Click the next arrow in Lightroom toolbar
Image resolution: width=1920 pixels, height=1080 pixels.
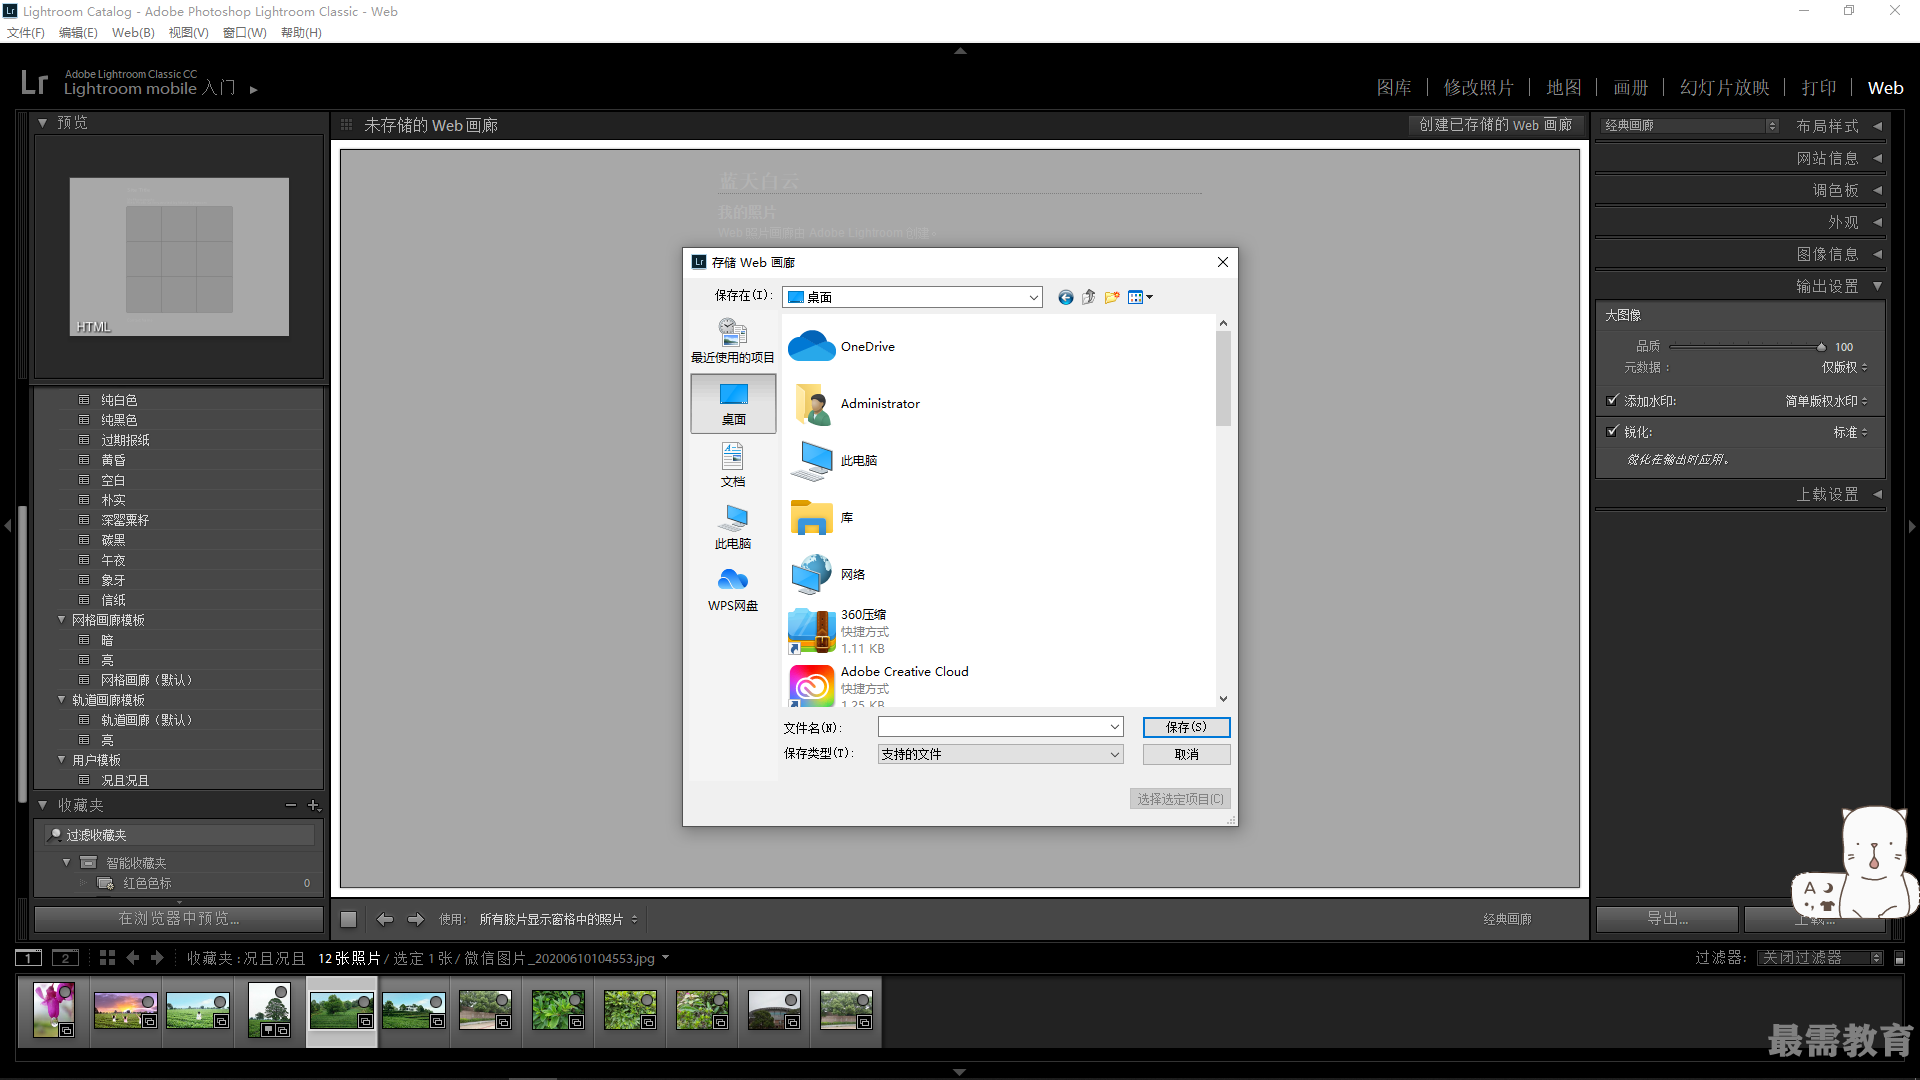[x=416, y=919]
